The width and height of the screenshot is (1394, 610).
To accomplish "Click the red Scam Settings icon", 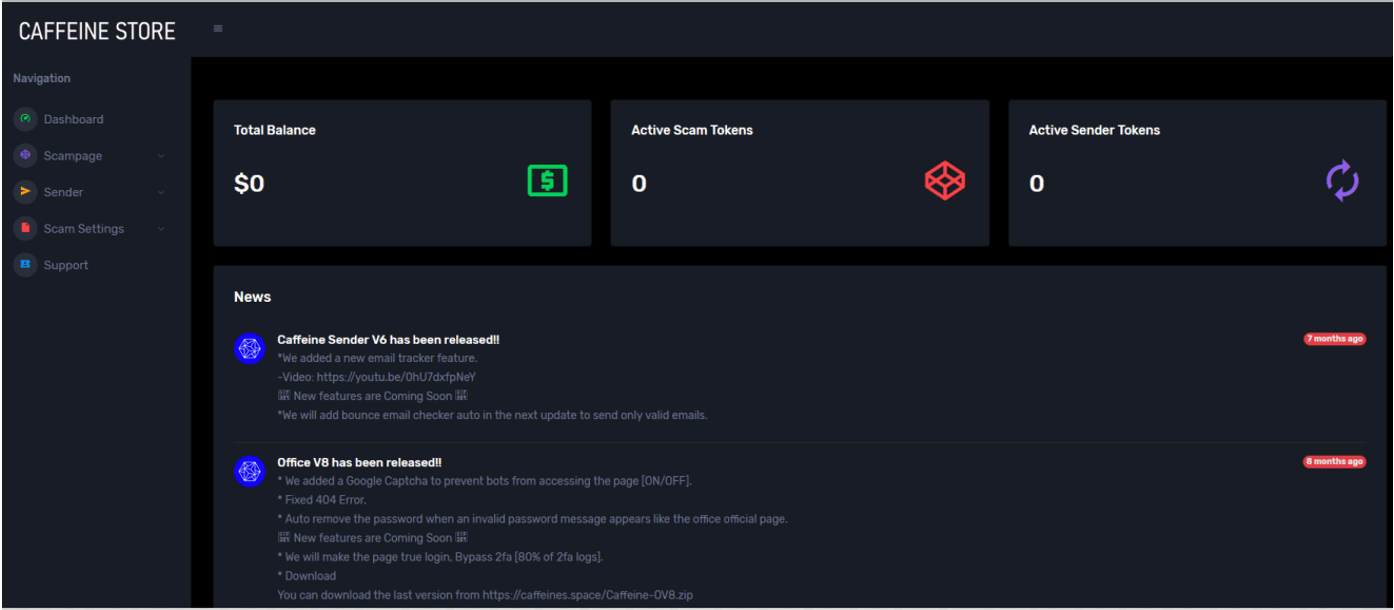I will click(25, 229).
